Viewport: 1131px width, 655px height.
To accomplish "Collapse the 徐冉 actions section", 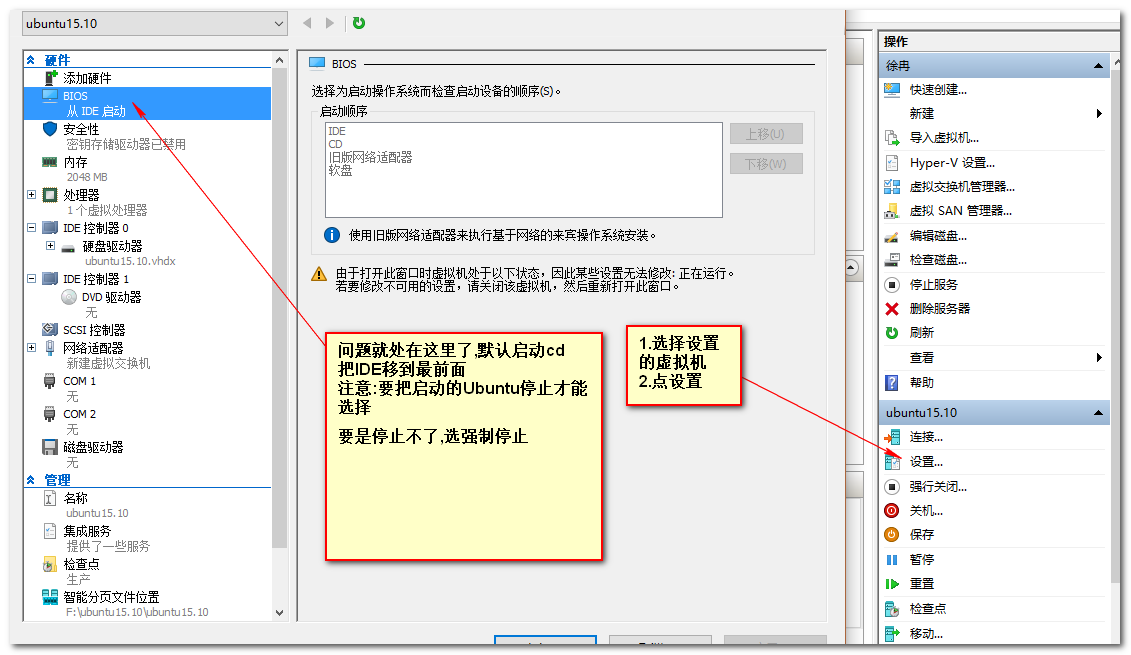I will [1099, 66].
